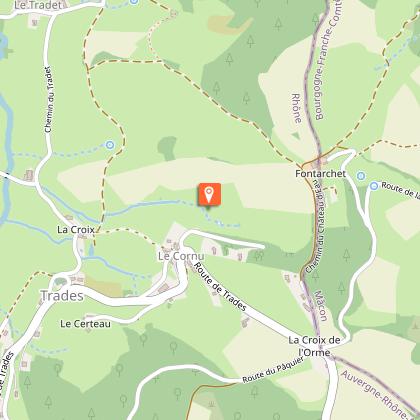Select the Route du Pâquier road label
The height and width of the screenshot is (420, 420).
pos(273,370)
